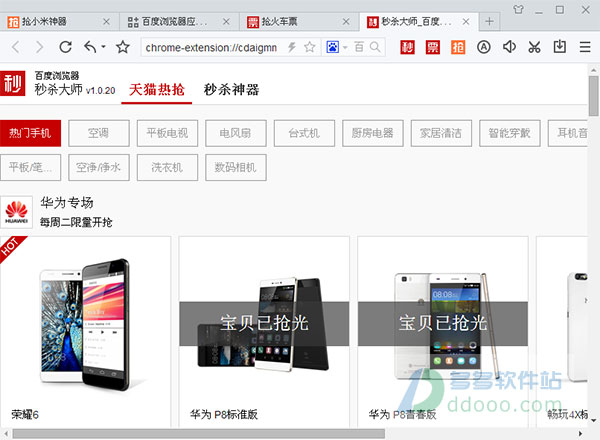
Task: Select the 热门手机 category button
Action: click(x=30, y=133)
